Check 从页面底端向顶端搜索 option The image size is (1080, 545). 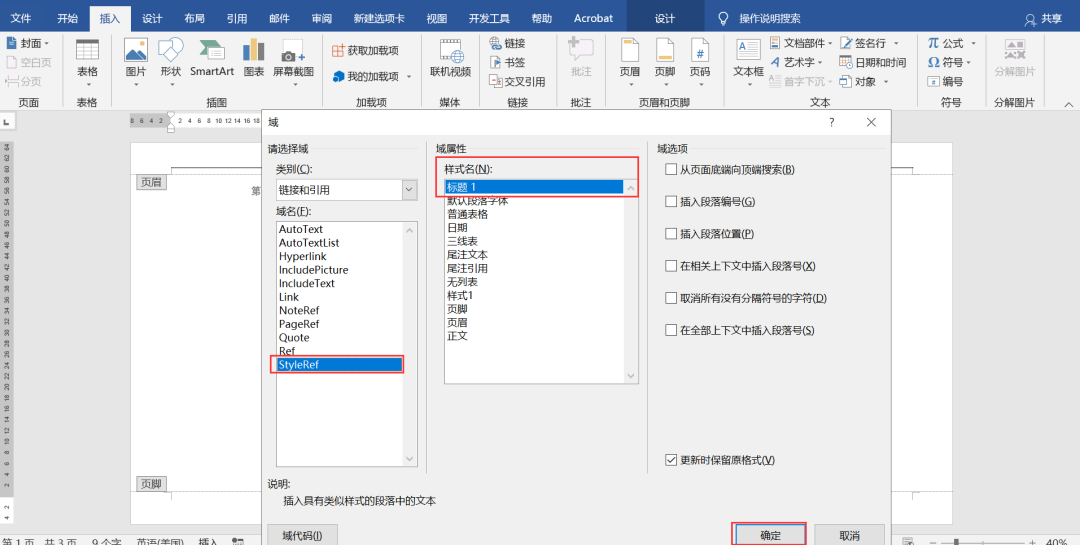click(672, 170)
